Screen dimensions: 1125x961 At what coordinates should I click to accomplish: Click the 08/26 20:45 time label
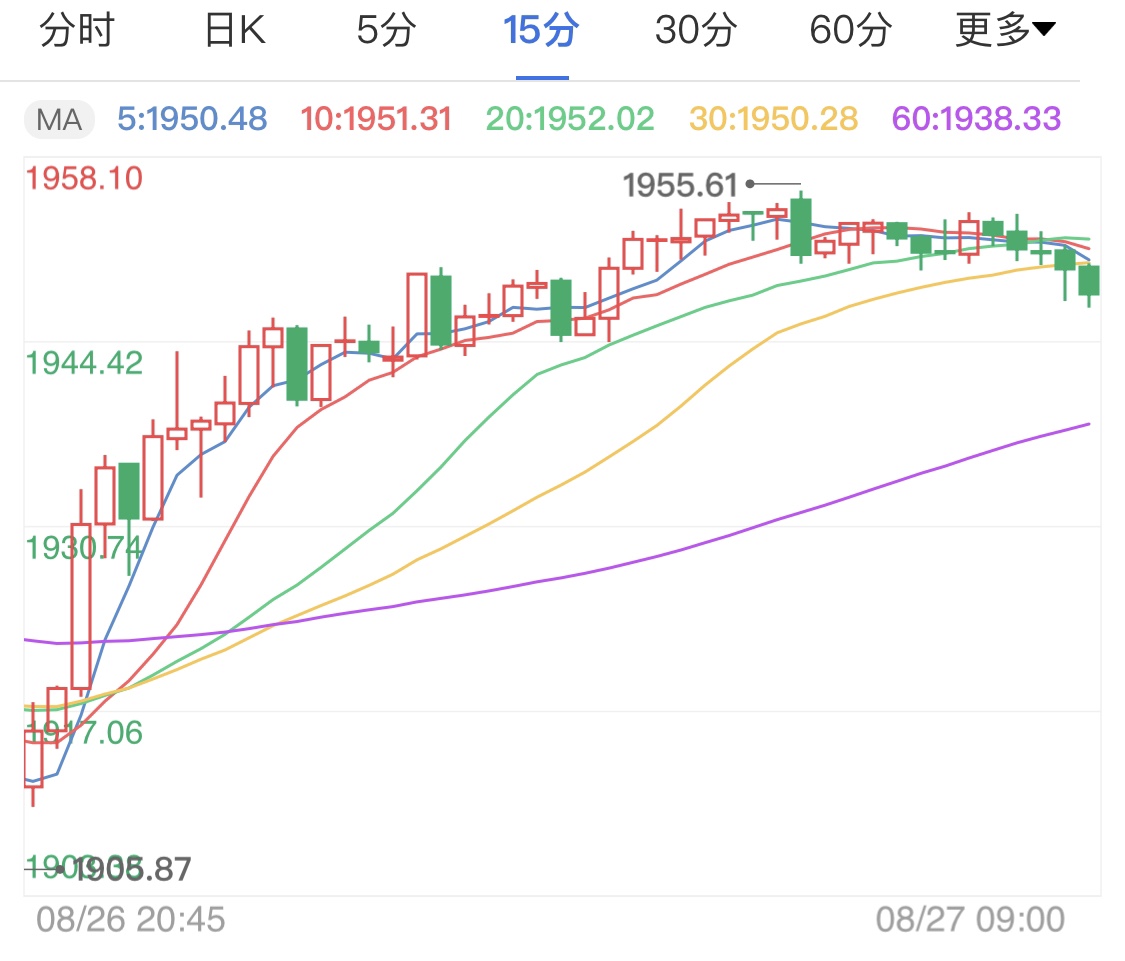pos(131,920)
